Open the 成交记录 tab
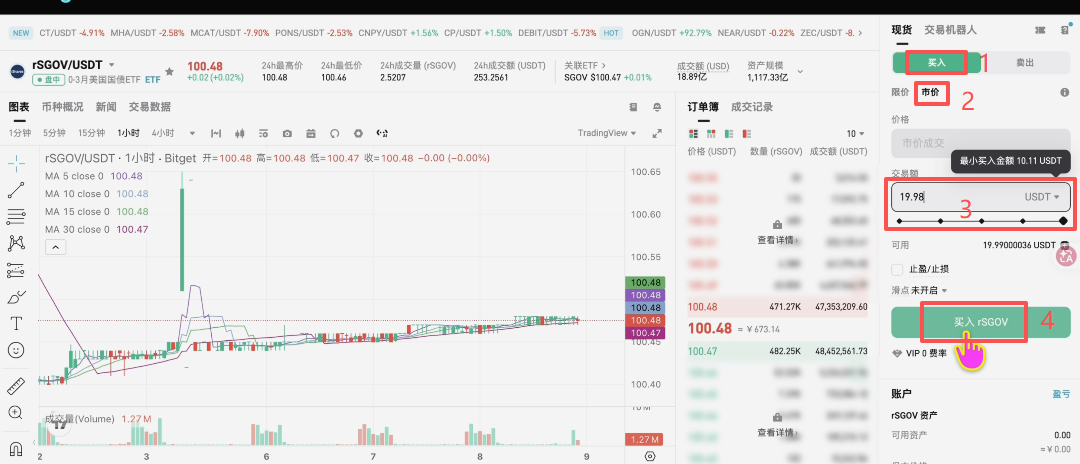 tap(752, 107)
